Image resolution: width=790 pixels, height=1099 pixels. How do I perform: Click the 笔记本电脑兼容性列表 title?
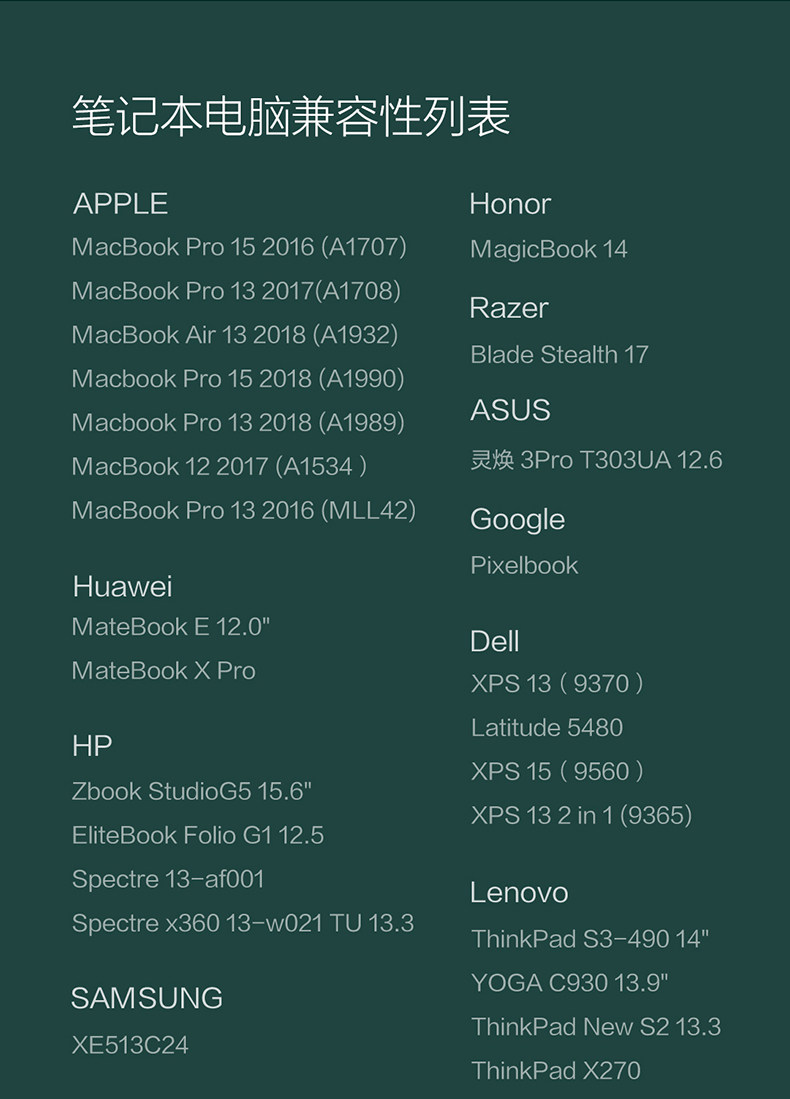click(291, 117)
